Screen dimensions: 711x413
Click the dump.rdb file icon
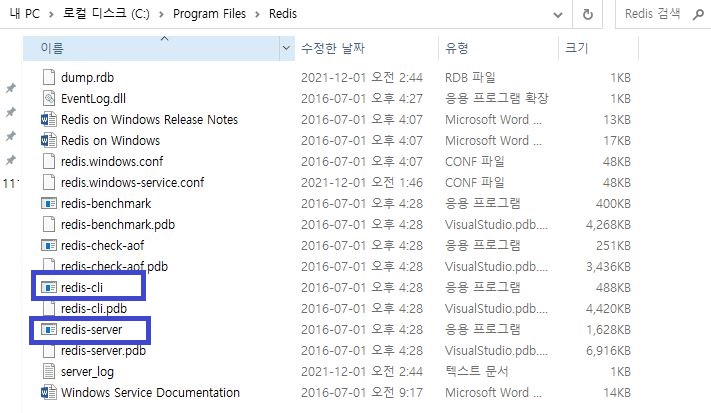click(49, 78)
